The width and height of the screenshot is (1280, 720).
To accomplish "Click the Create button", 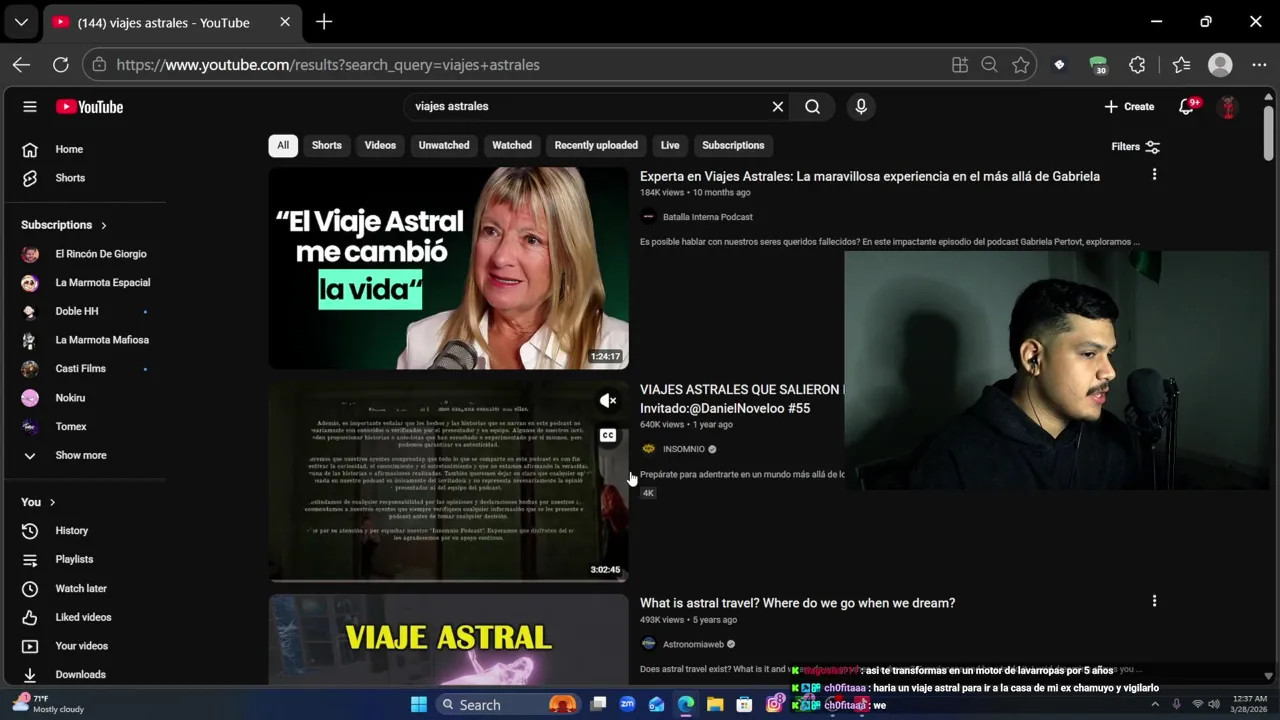I will coord(1129,106).
